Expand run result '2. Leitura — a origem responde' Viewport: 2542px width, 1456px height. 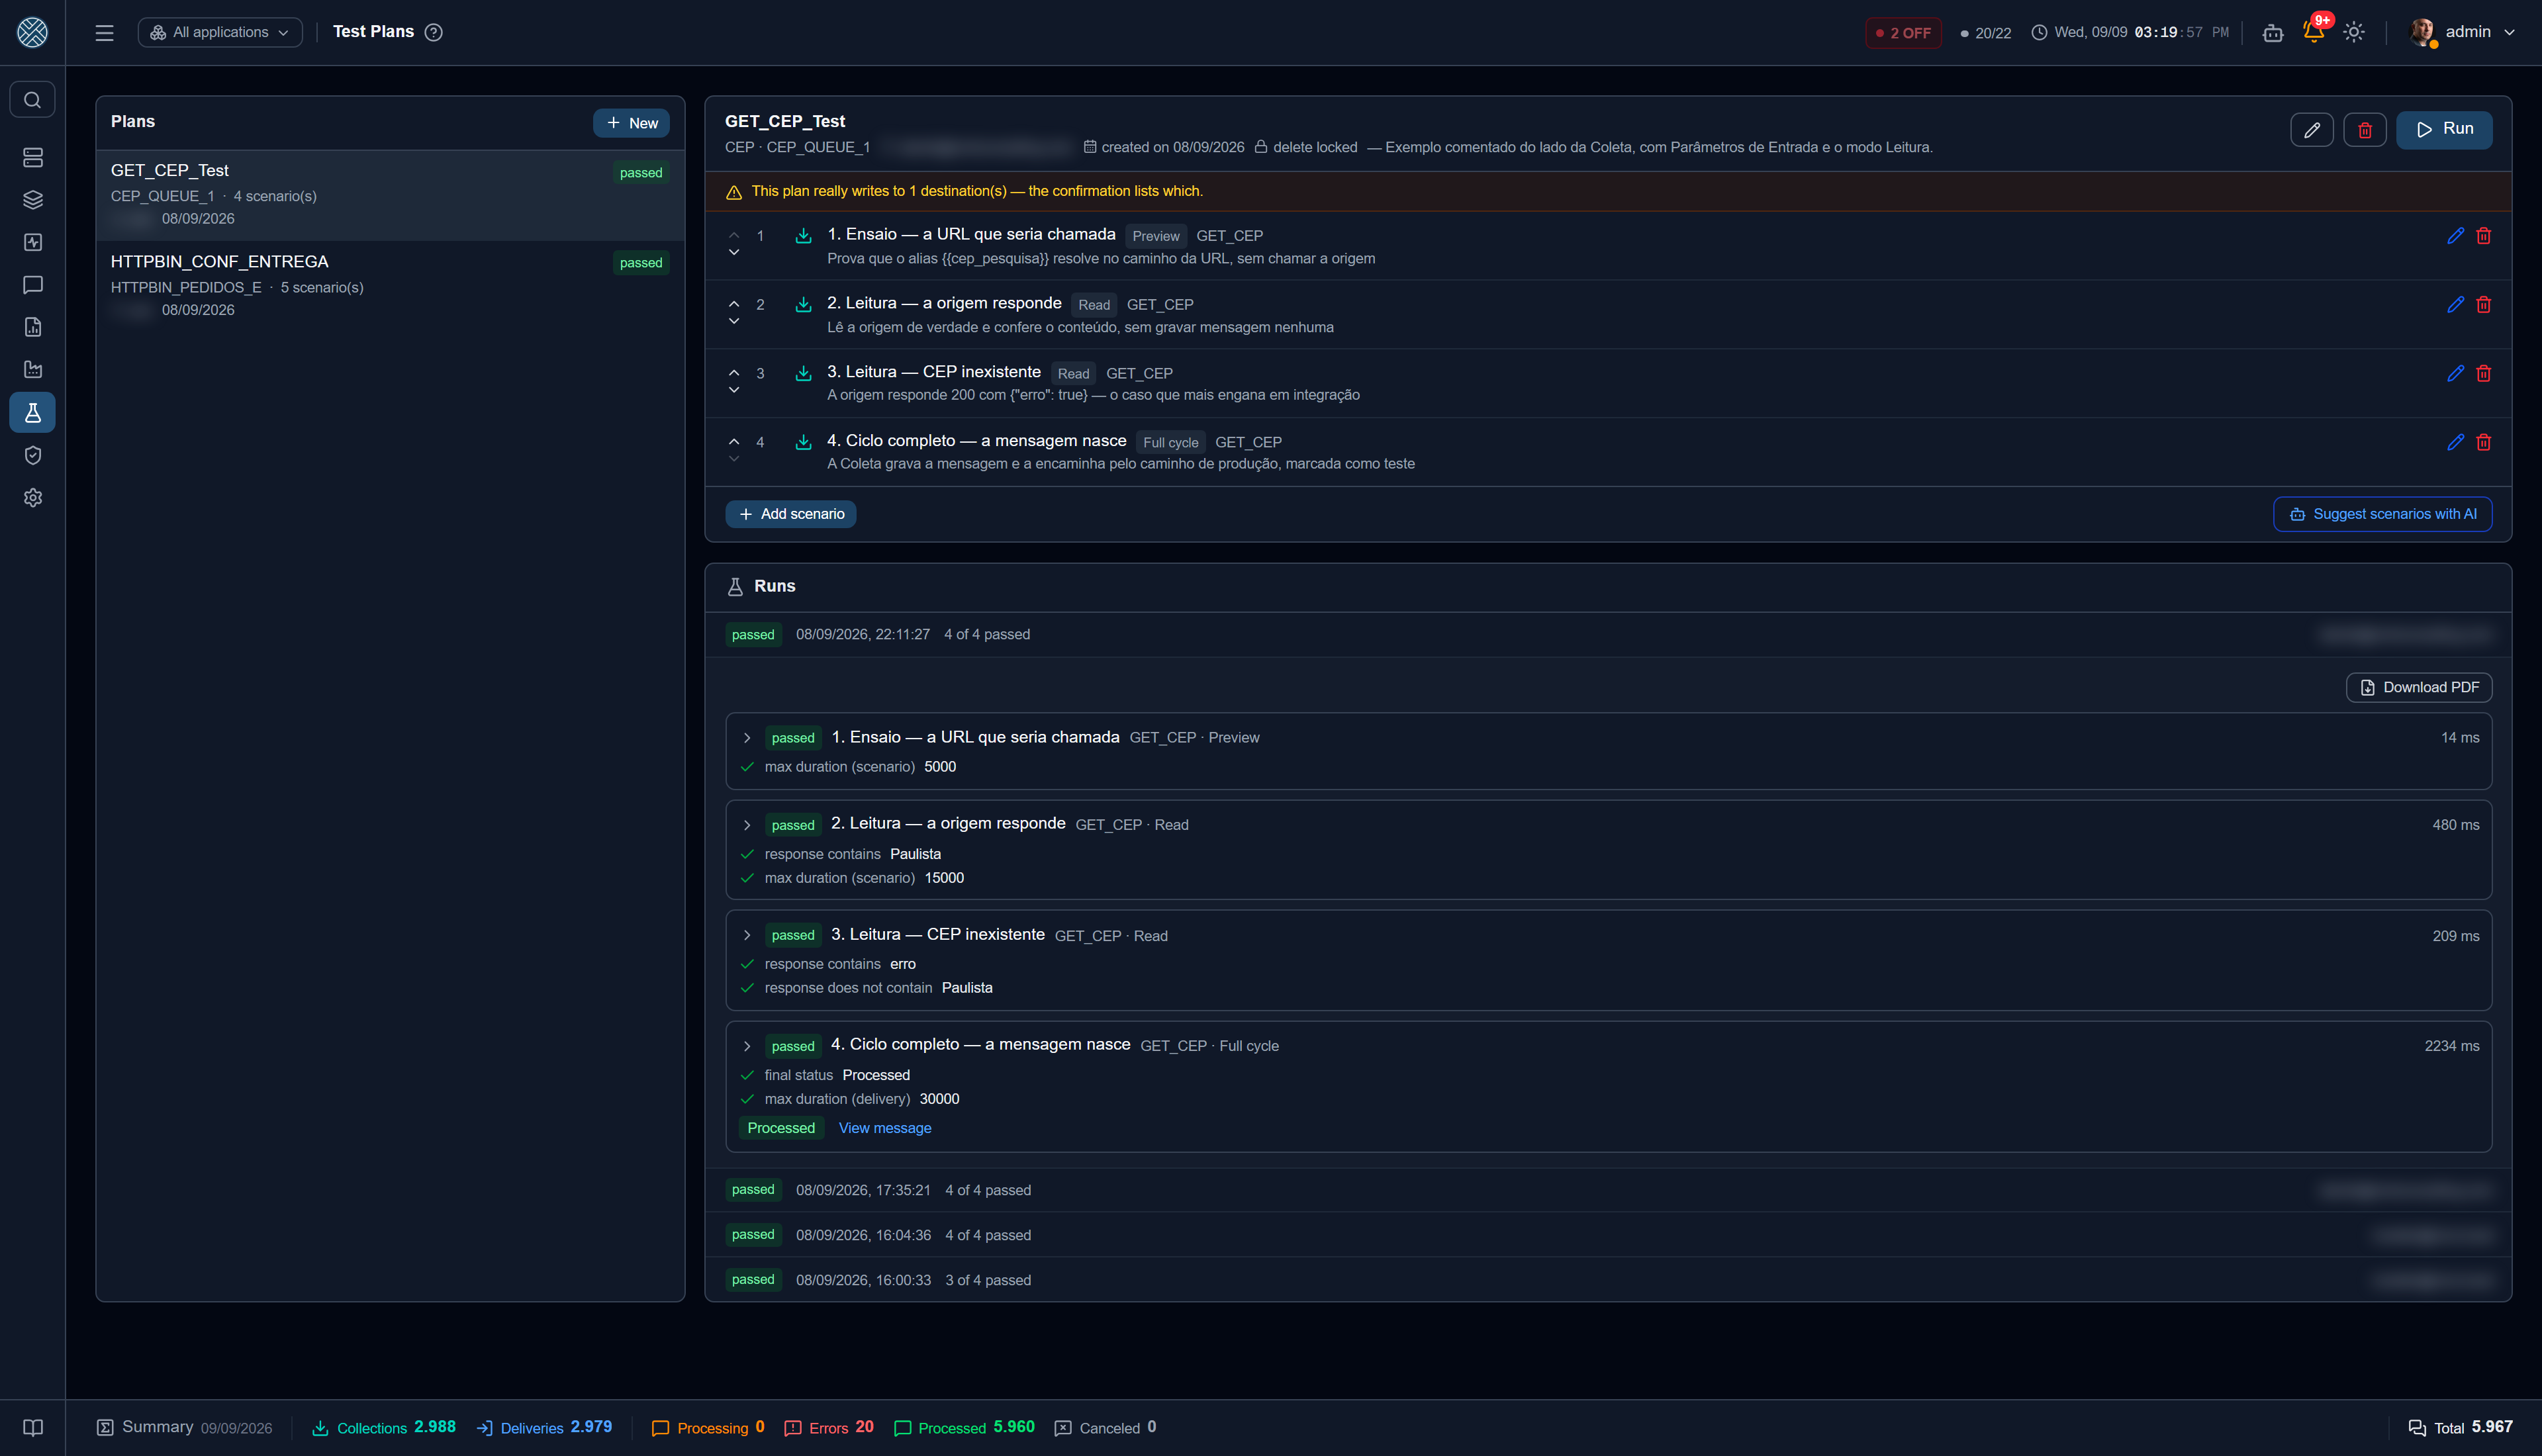pos(746,825)
